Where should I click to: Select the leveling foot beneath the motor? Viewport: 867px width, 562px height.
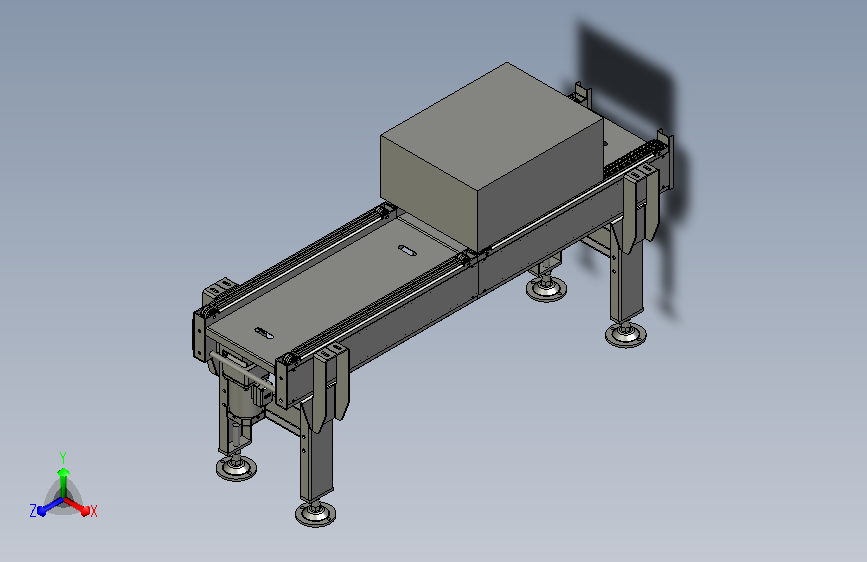[236, 468]
